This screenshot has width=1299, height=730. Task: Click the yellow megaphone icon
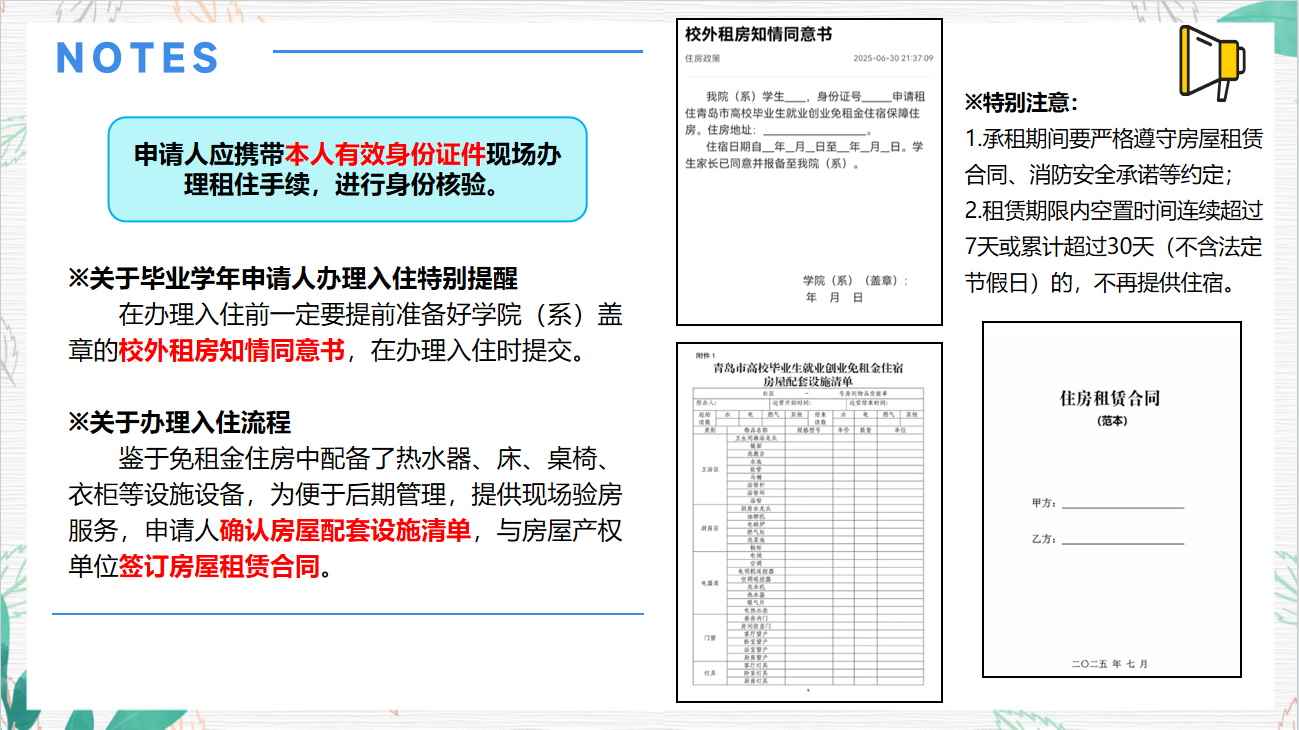tap(1211, 59)
